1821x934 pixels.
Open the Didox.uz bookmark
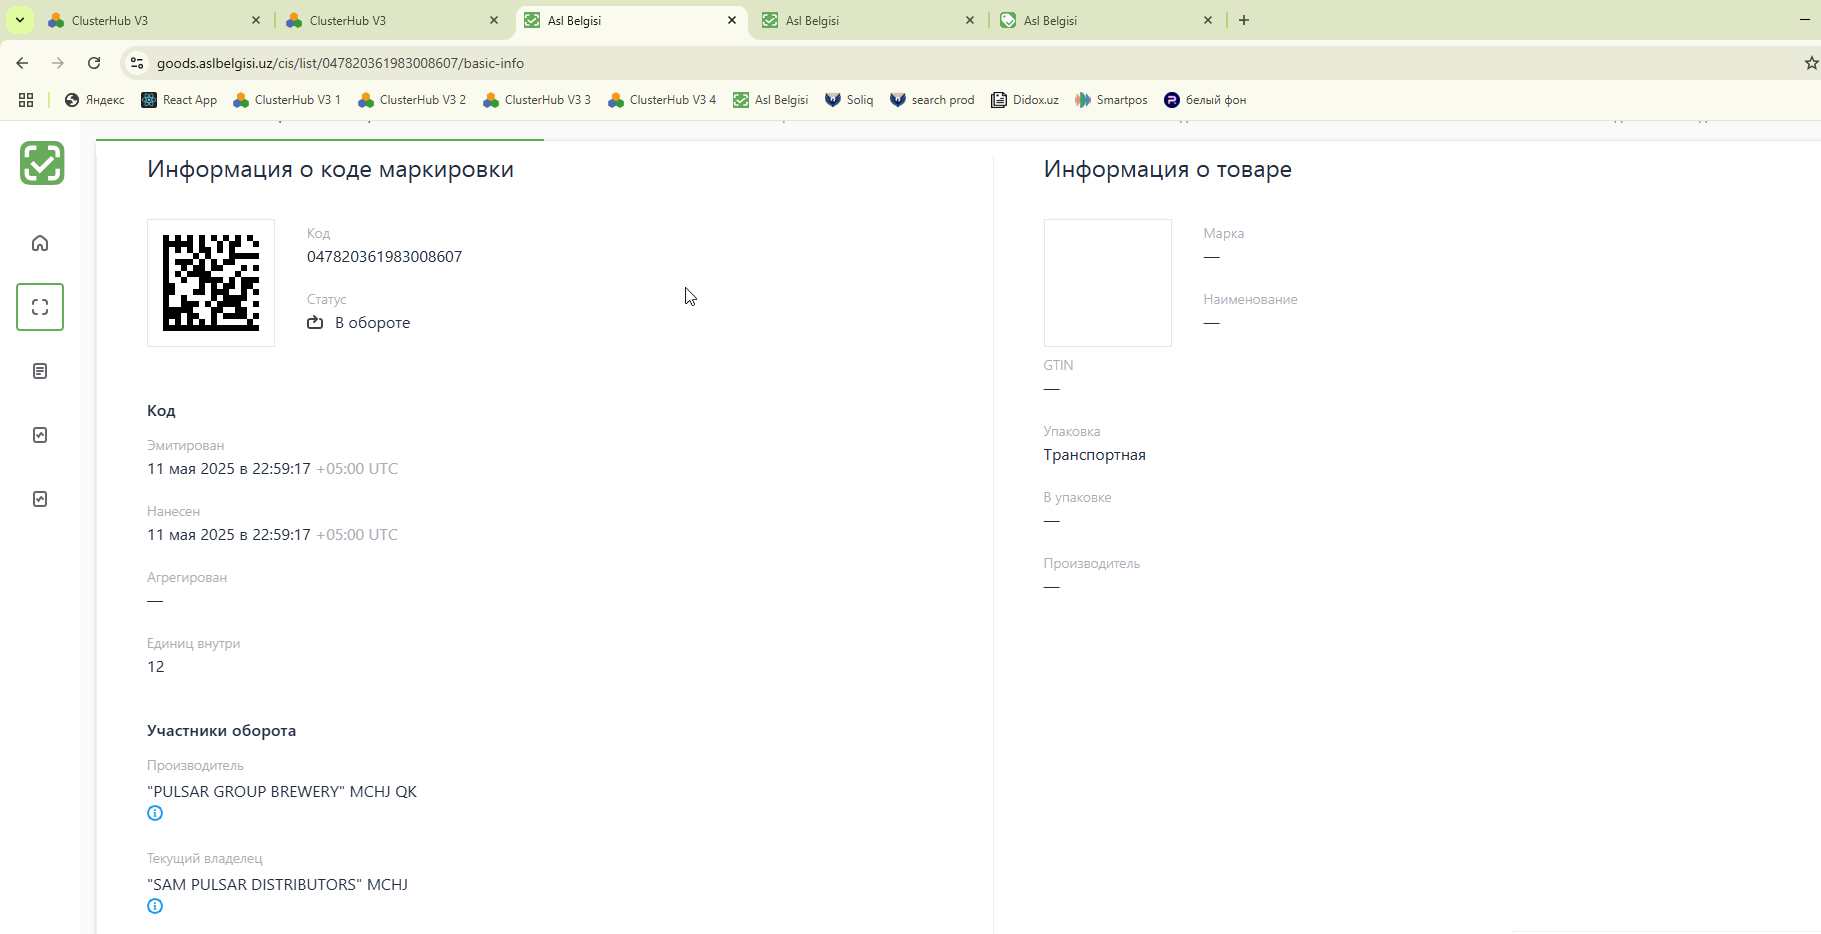pyautogui.click(x=1025, y=100)
